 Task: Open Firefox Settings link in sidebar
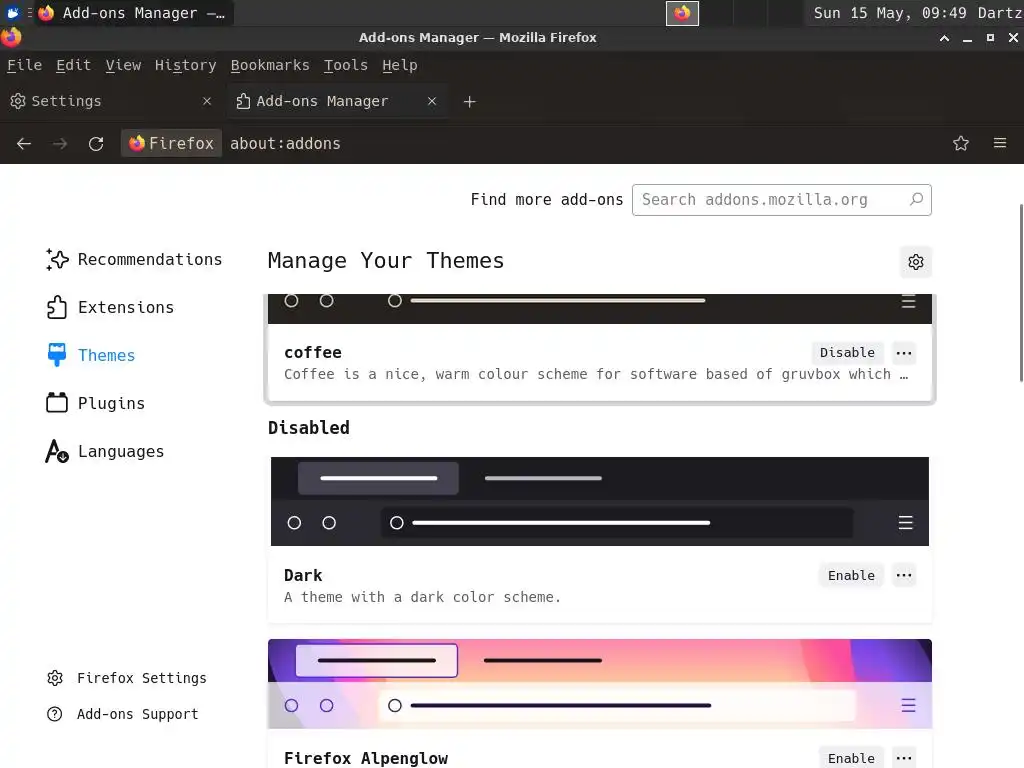click(127, 678)
